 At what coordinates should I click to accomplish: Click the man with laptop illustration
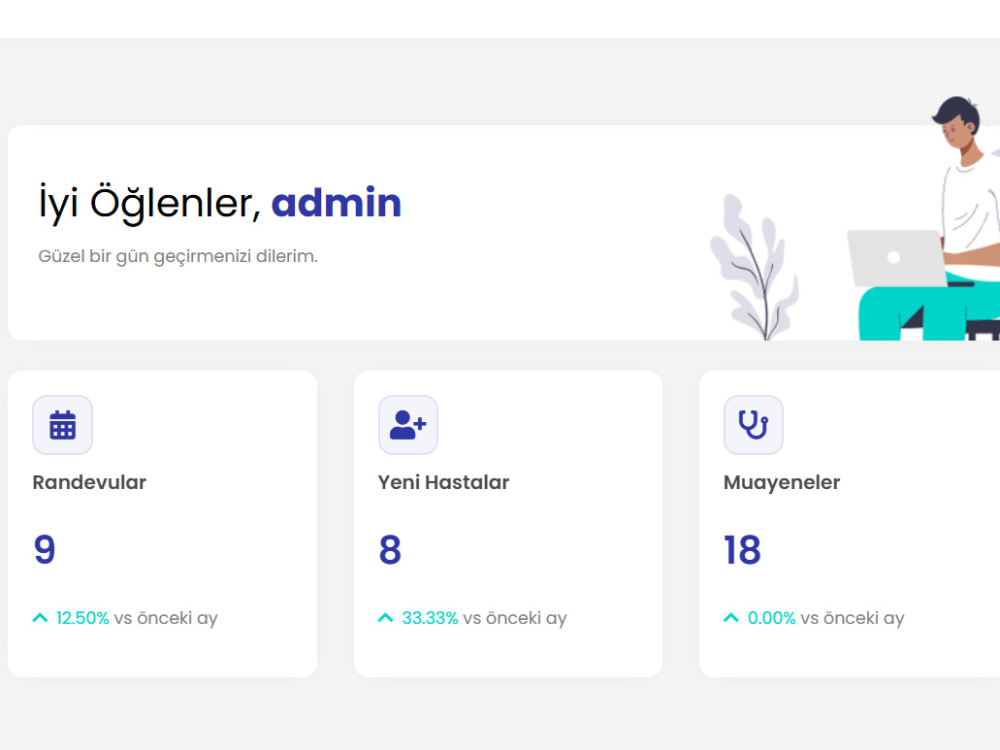923,218
